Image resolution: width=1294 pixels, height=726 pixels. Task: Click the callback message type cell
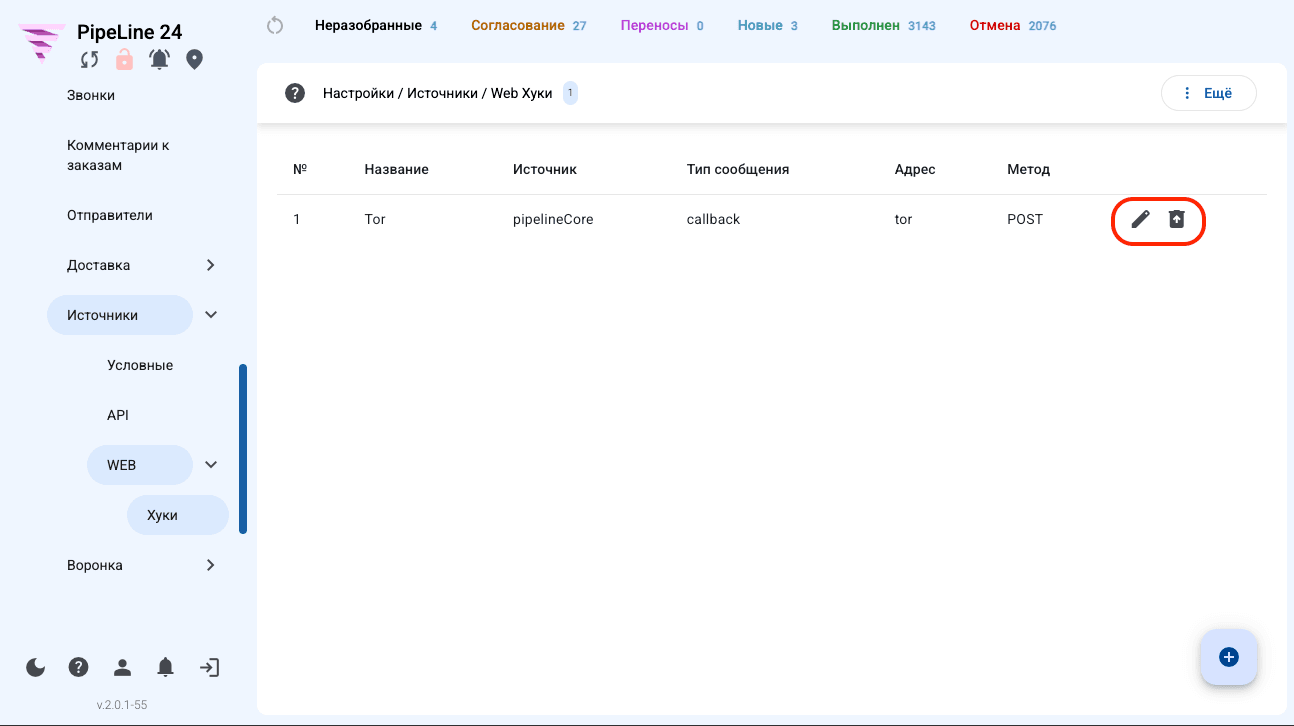tap(713, 219)
